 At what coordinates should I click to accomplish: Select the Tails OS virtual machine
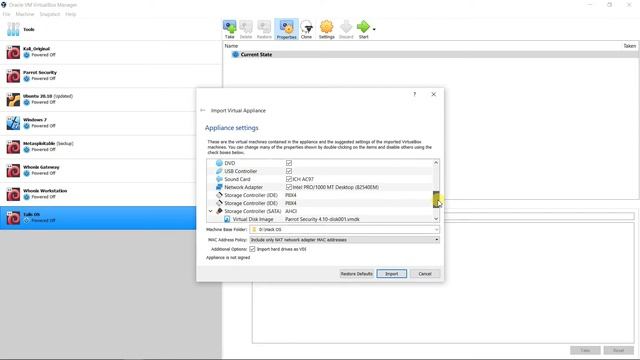pos(98,218)
